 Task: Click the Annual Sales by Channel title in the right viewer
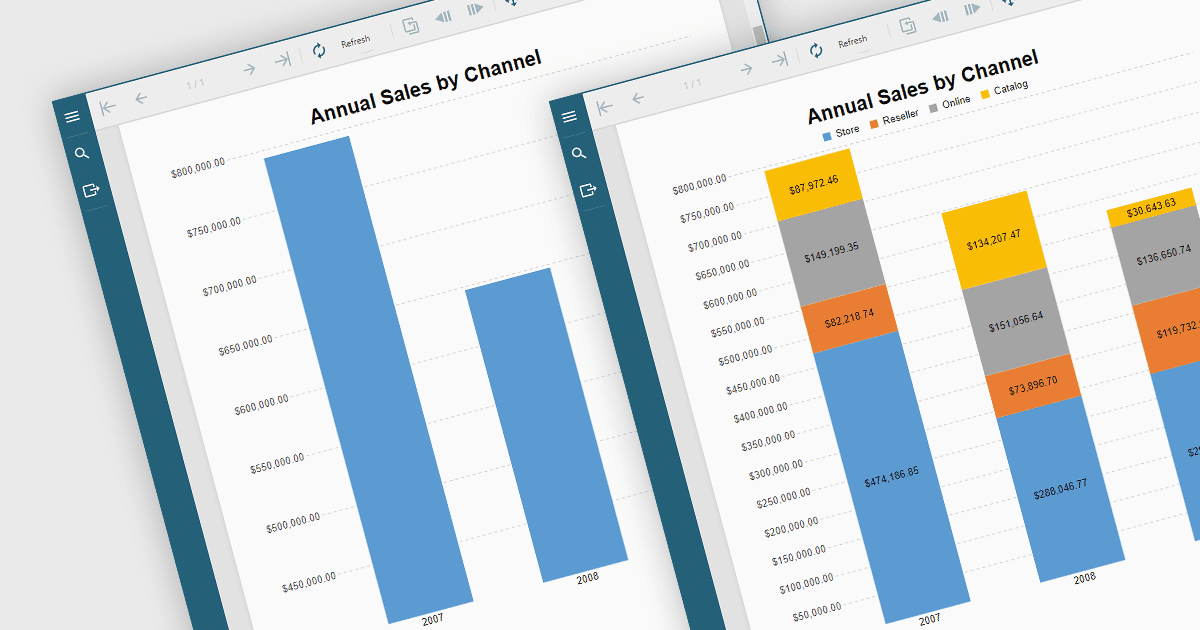[x=922, y=86]
